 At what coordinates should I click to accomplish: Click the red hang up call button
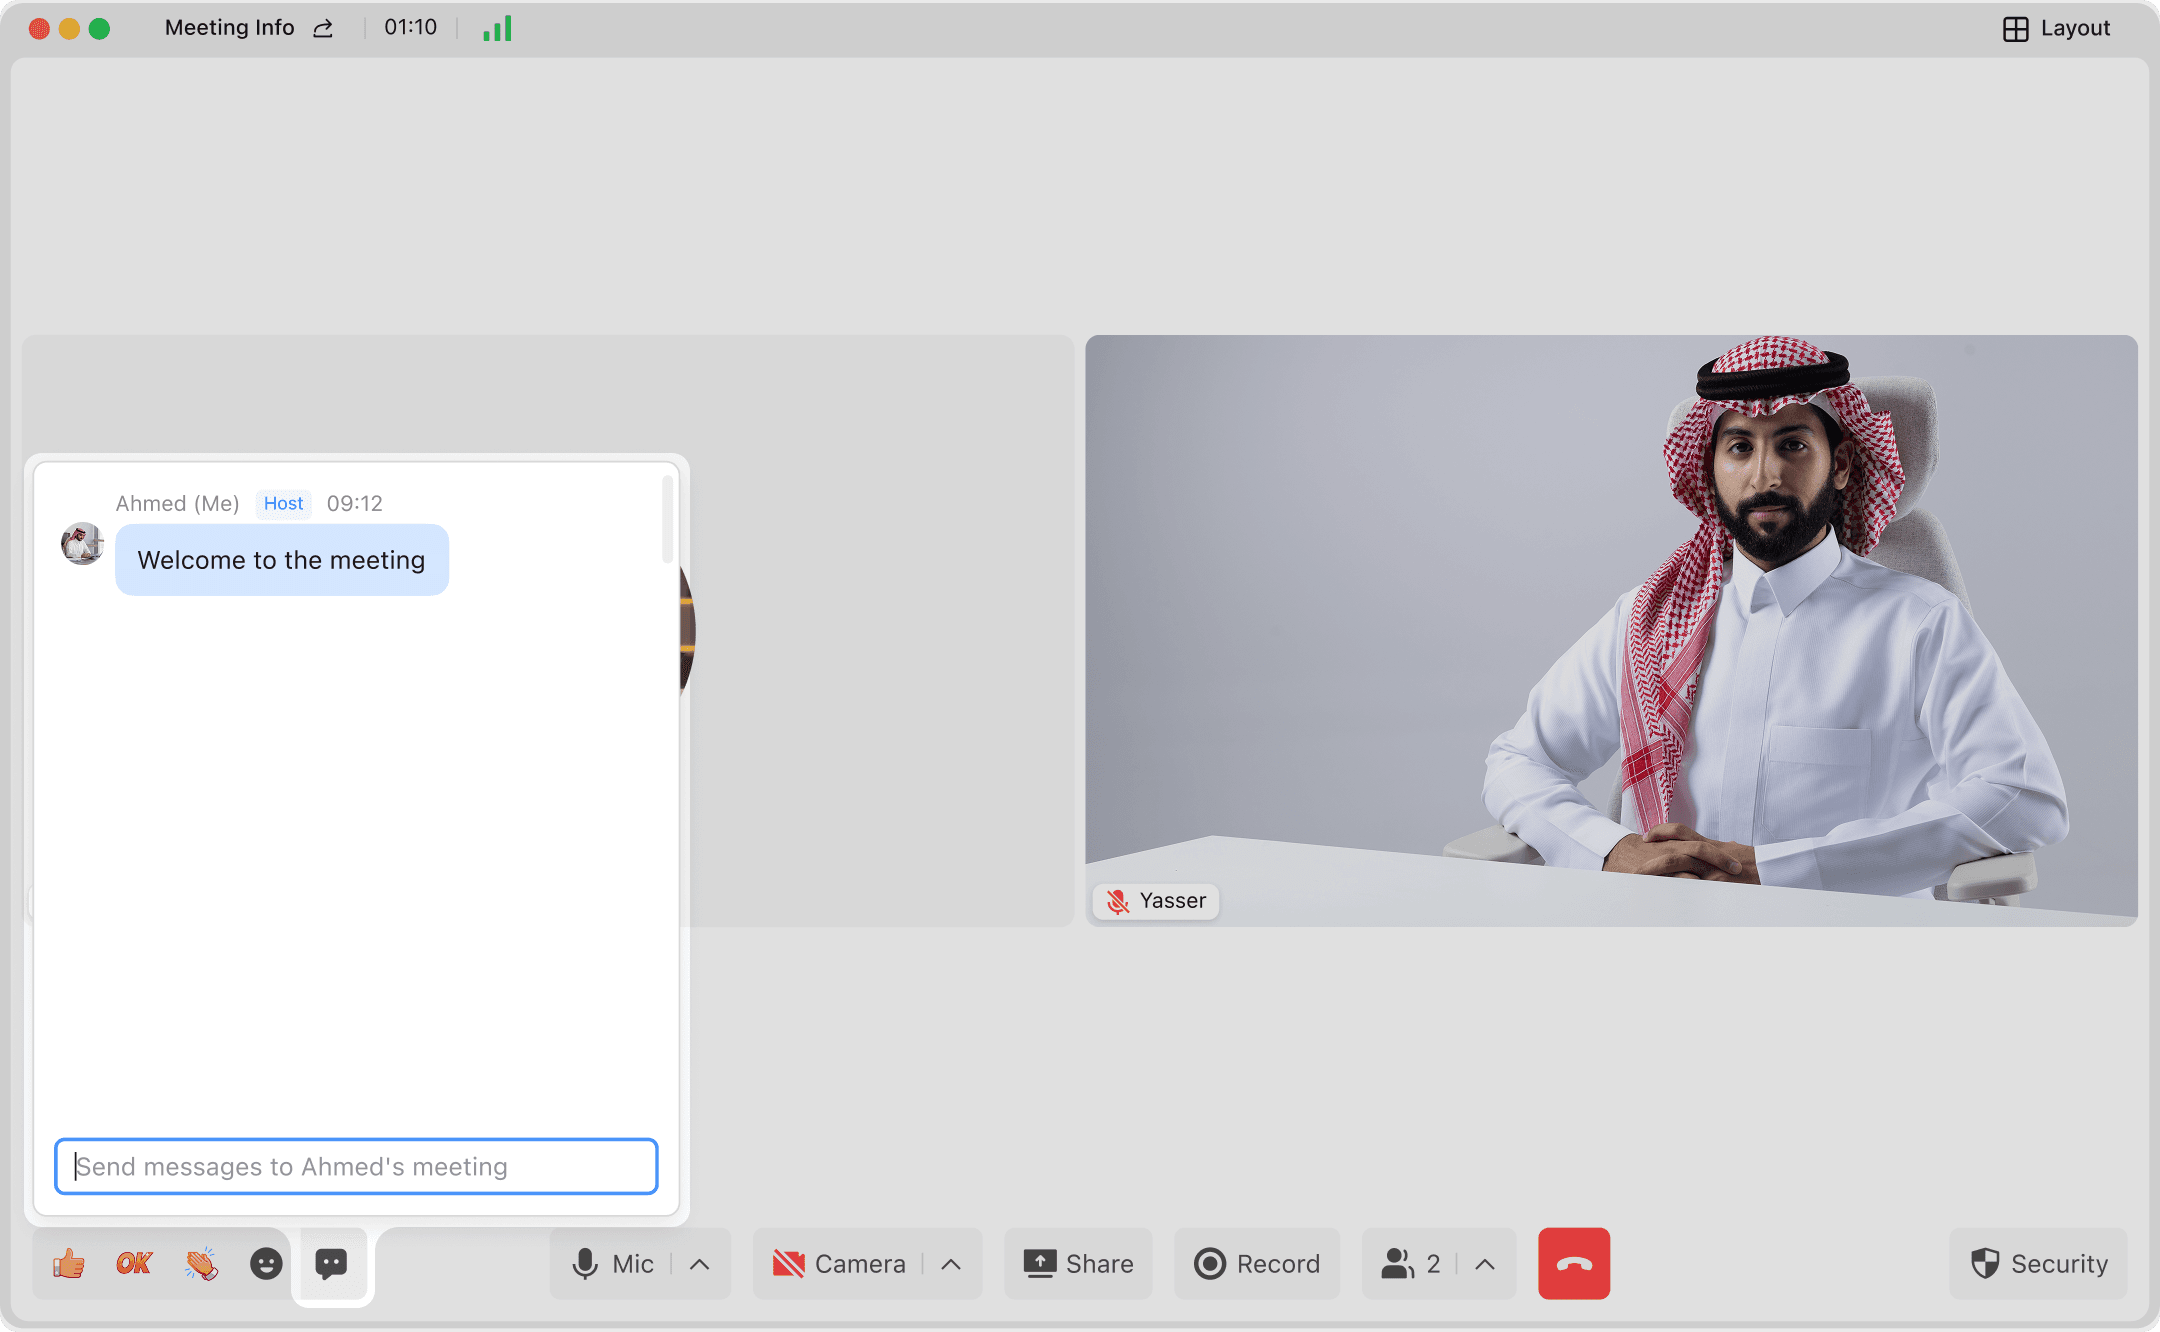point(1573,1264)
